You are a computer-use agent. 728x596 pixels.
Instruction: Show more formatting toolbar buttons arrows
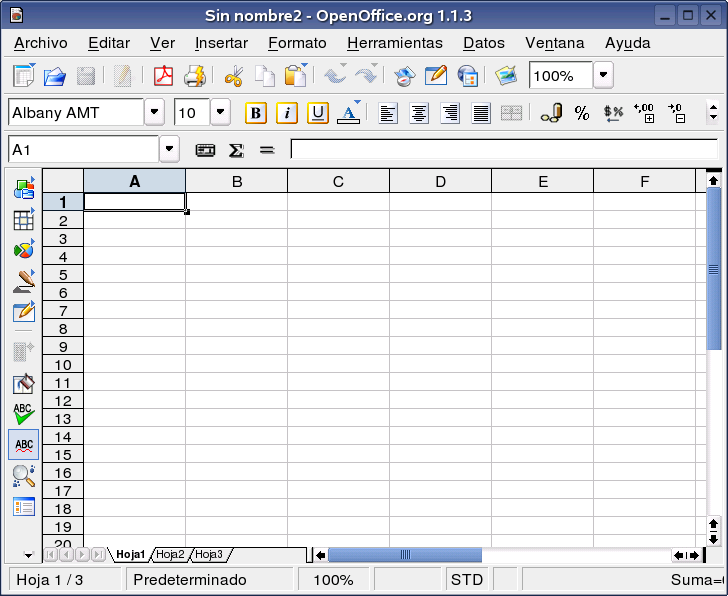(714, 113)
